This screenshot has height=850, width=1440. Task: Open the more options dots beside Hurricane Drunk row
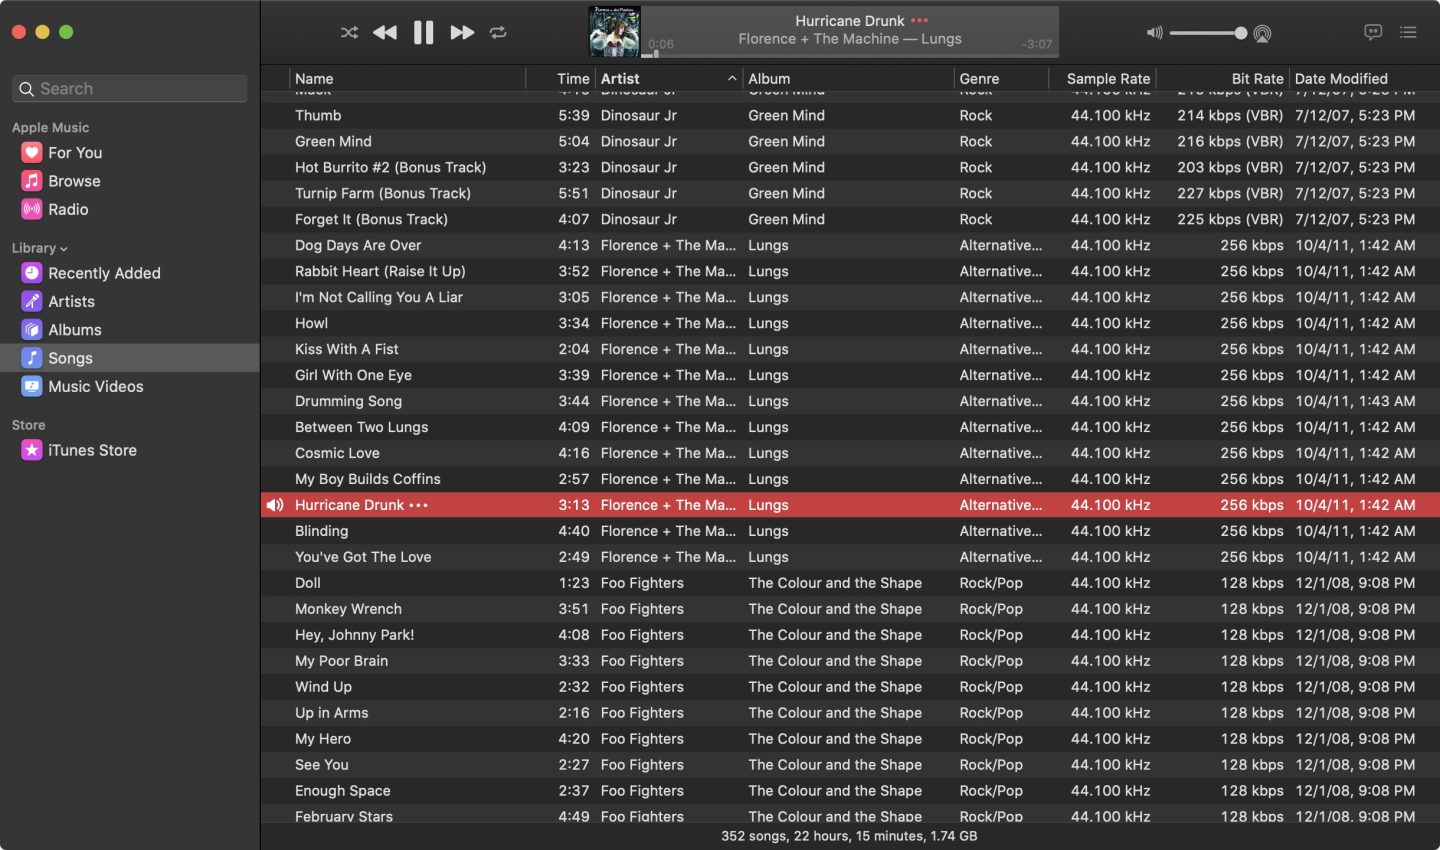click(419, 505)
